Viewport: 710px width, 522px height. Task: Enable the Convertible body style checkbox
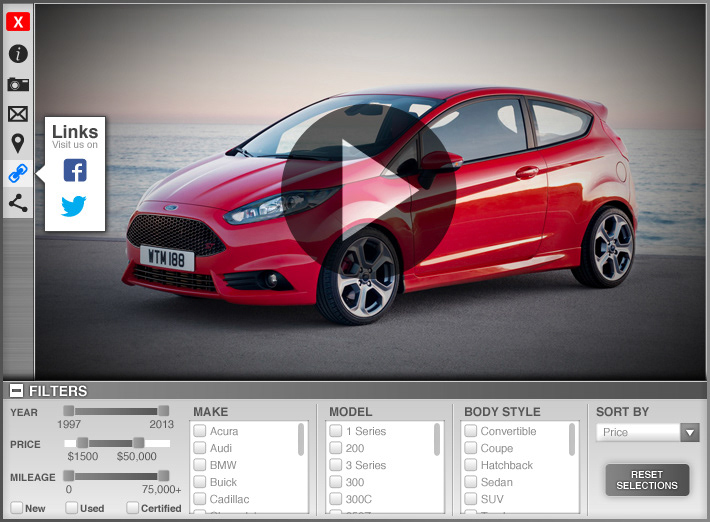point(471,431)
